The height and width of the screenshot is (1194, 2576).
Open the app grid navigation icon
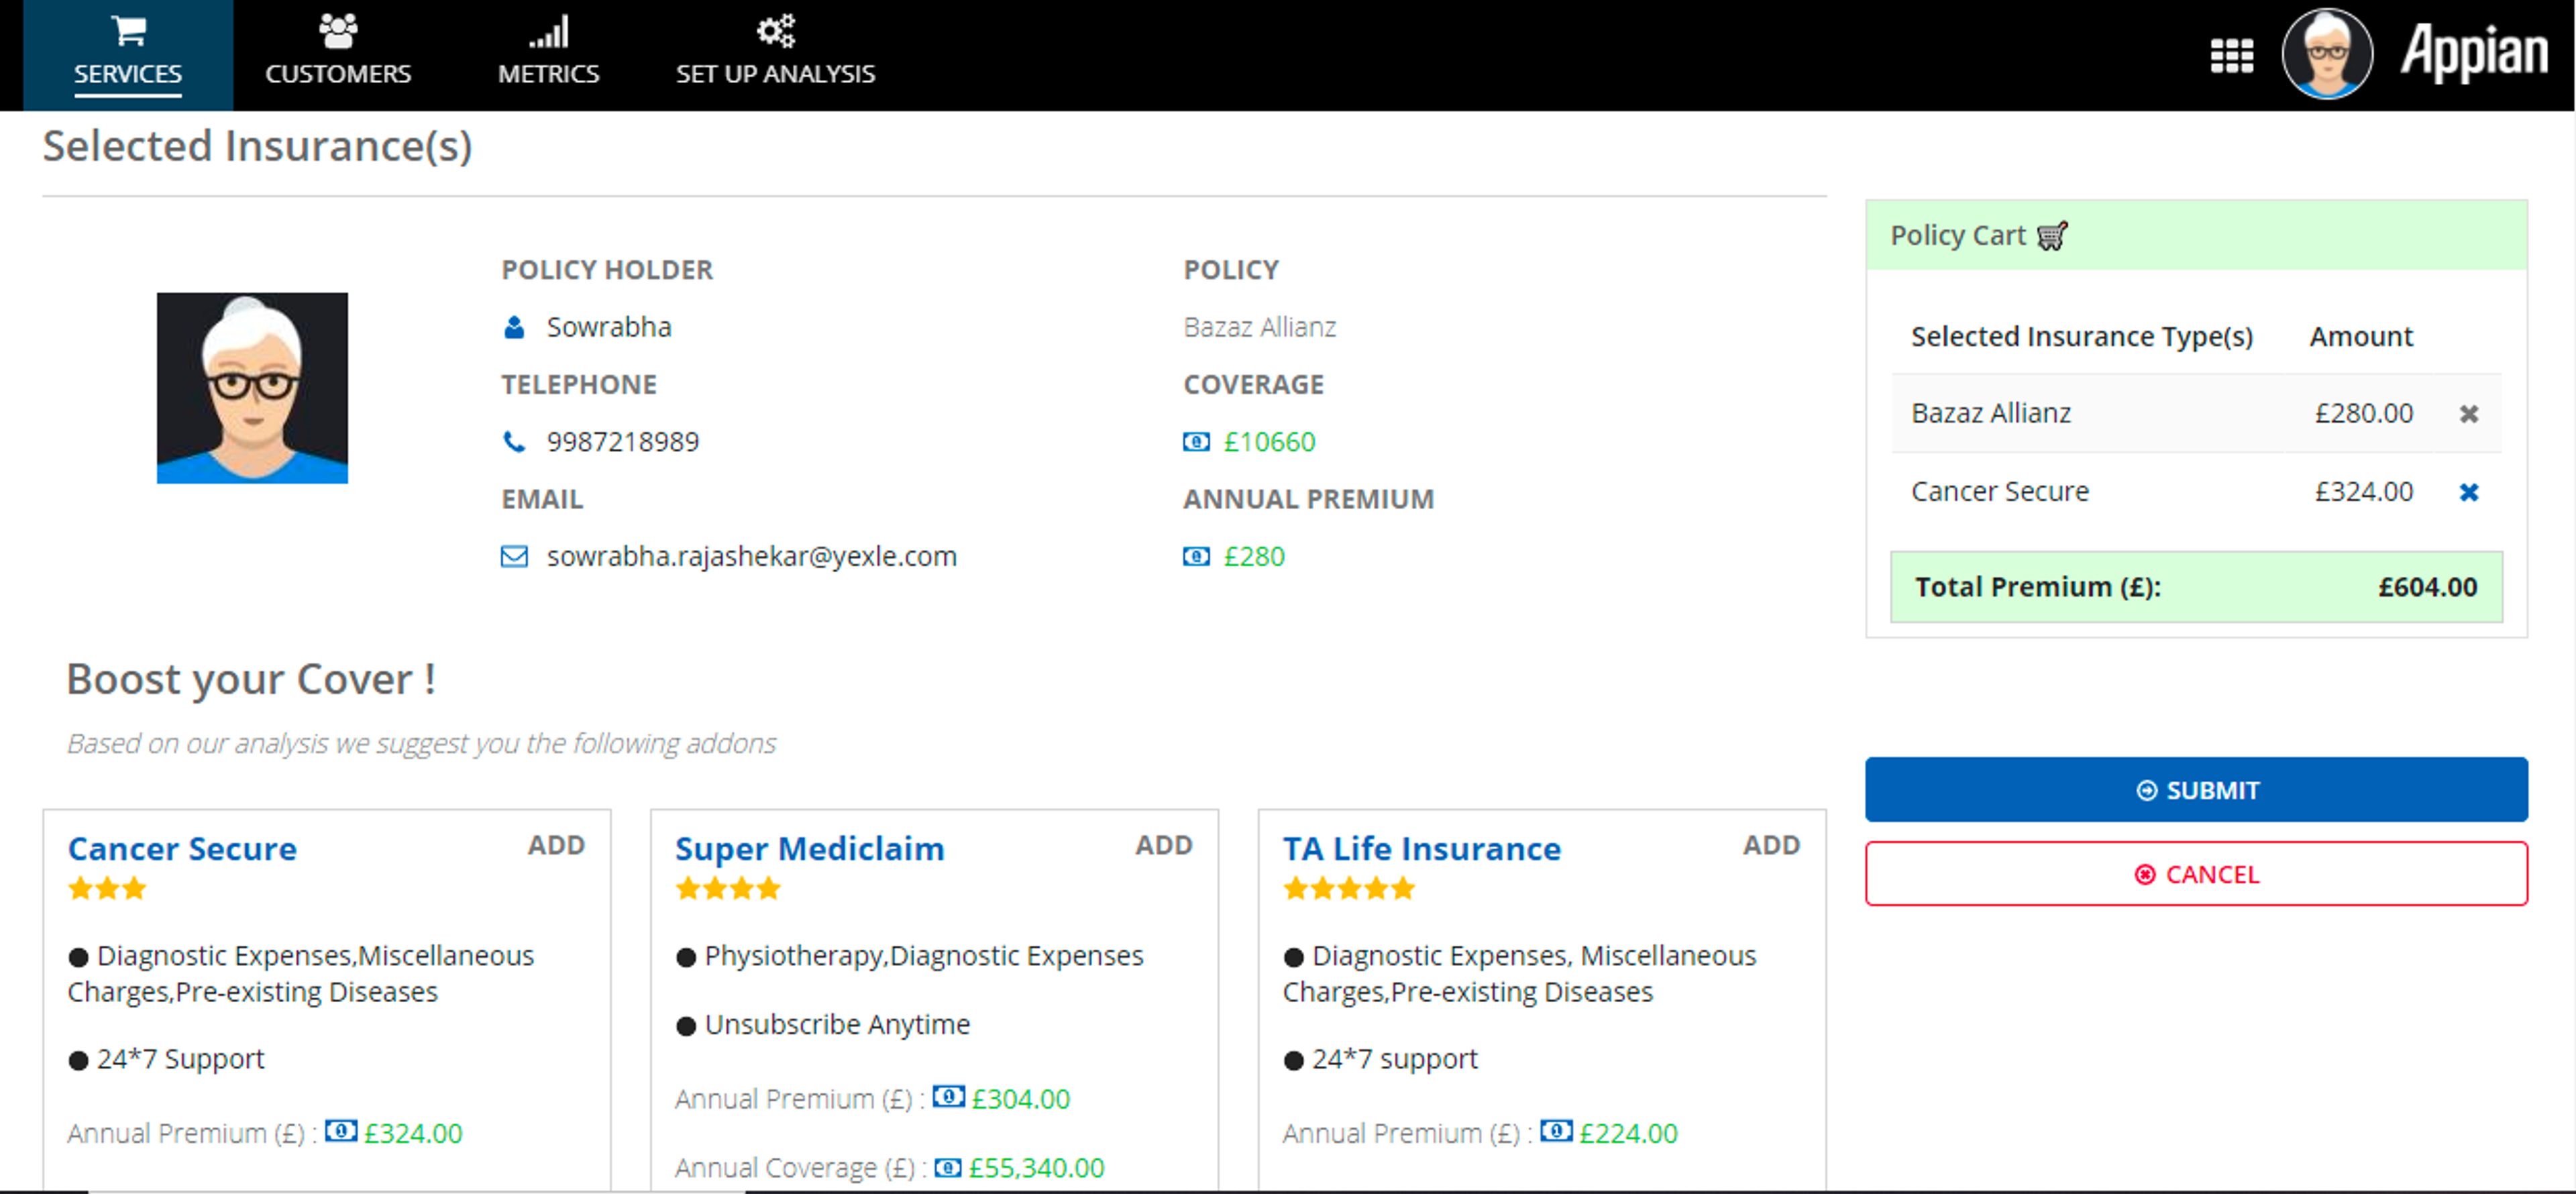pyautogui.click(x=2231, y=56)
